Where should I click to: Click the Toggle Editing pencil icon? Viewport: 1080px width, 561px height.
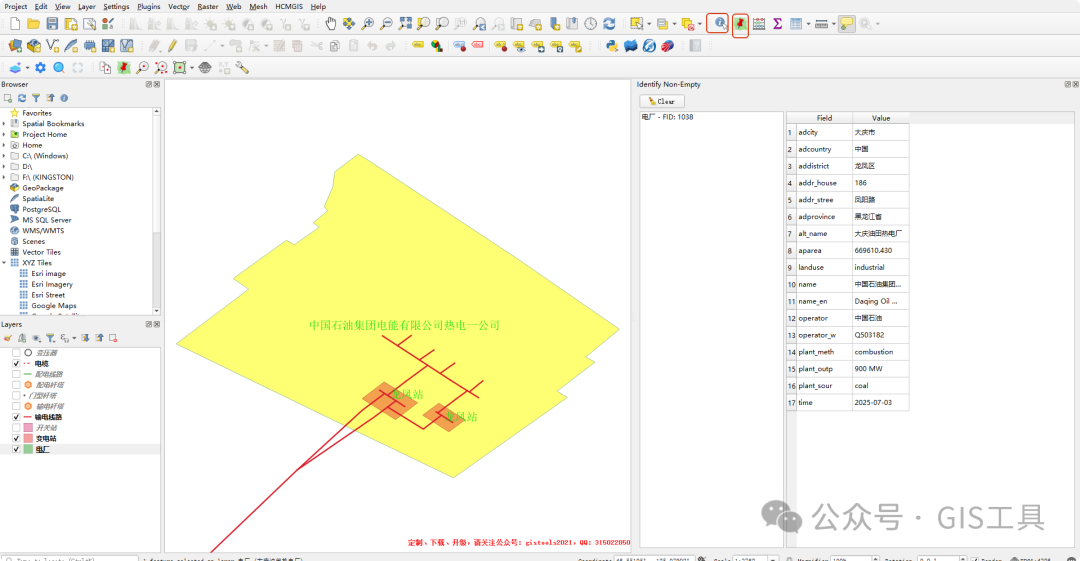[172, 46]
